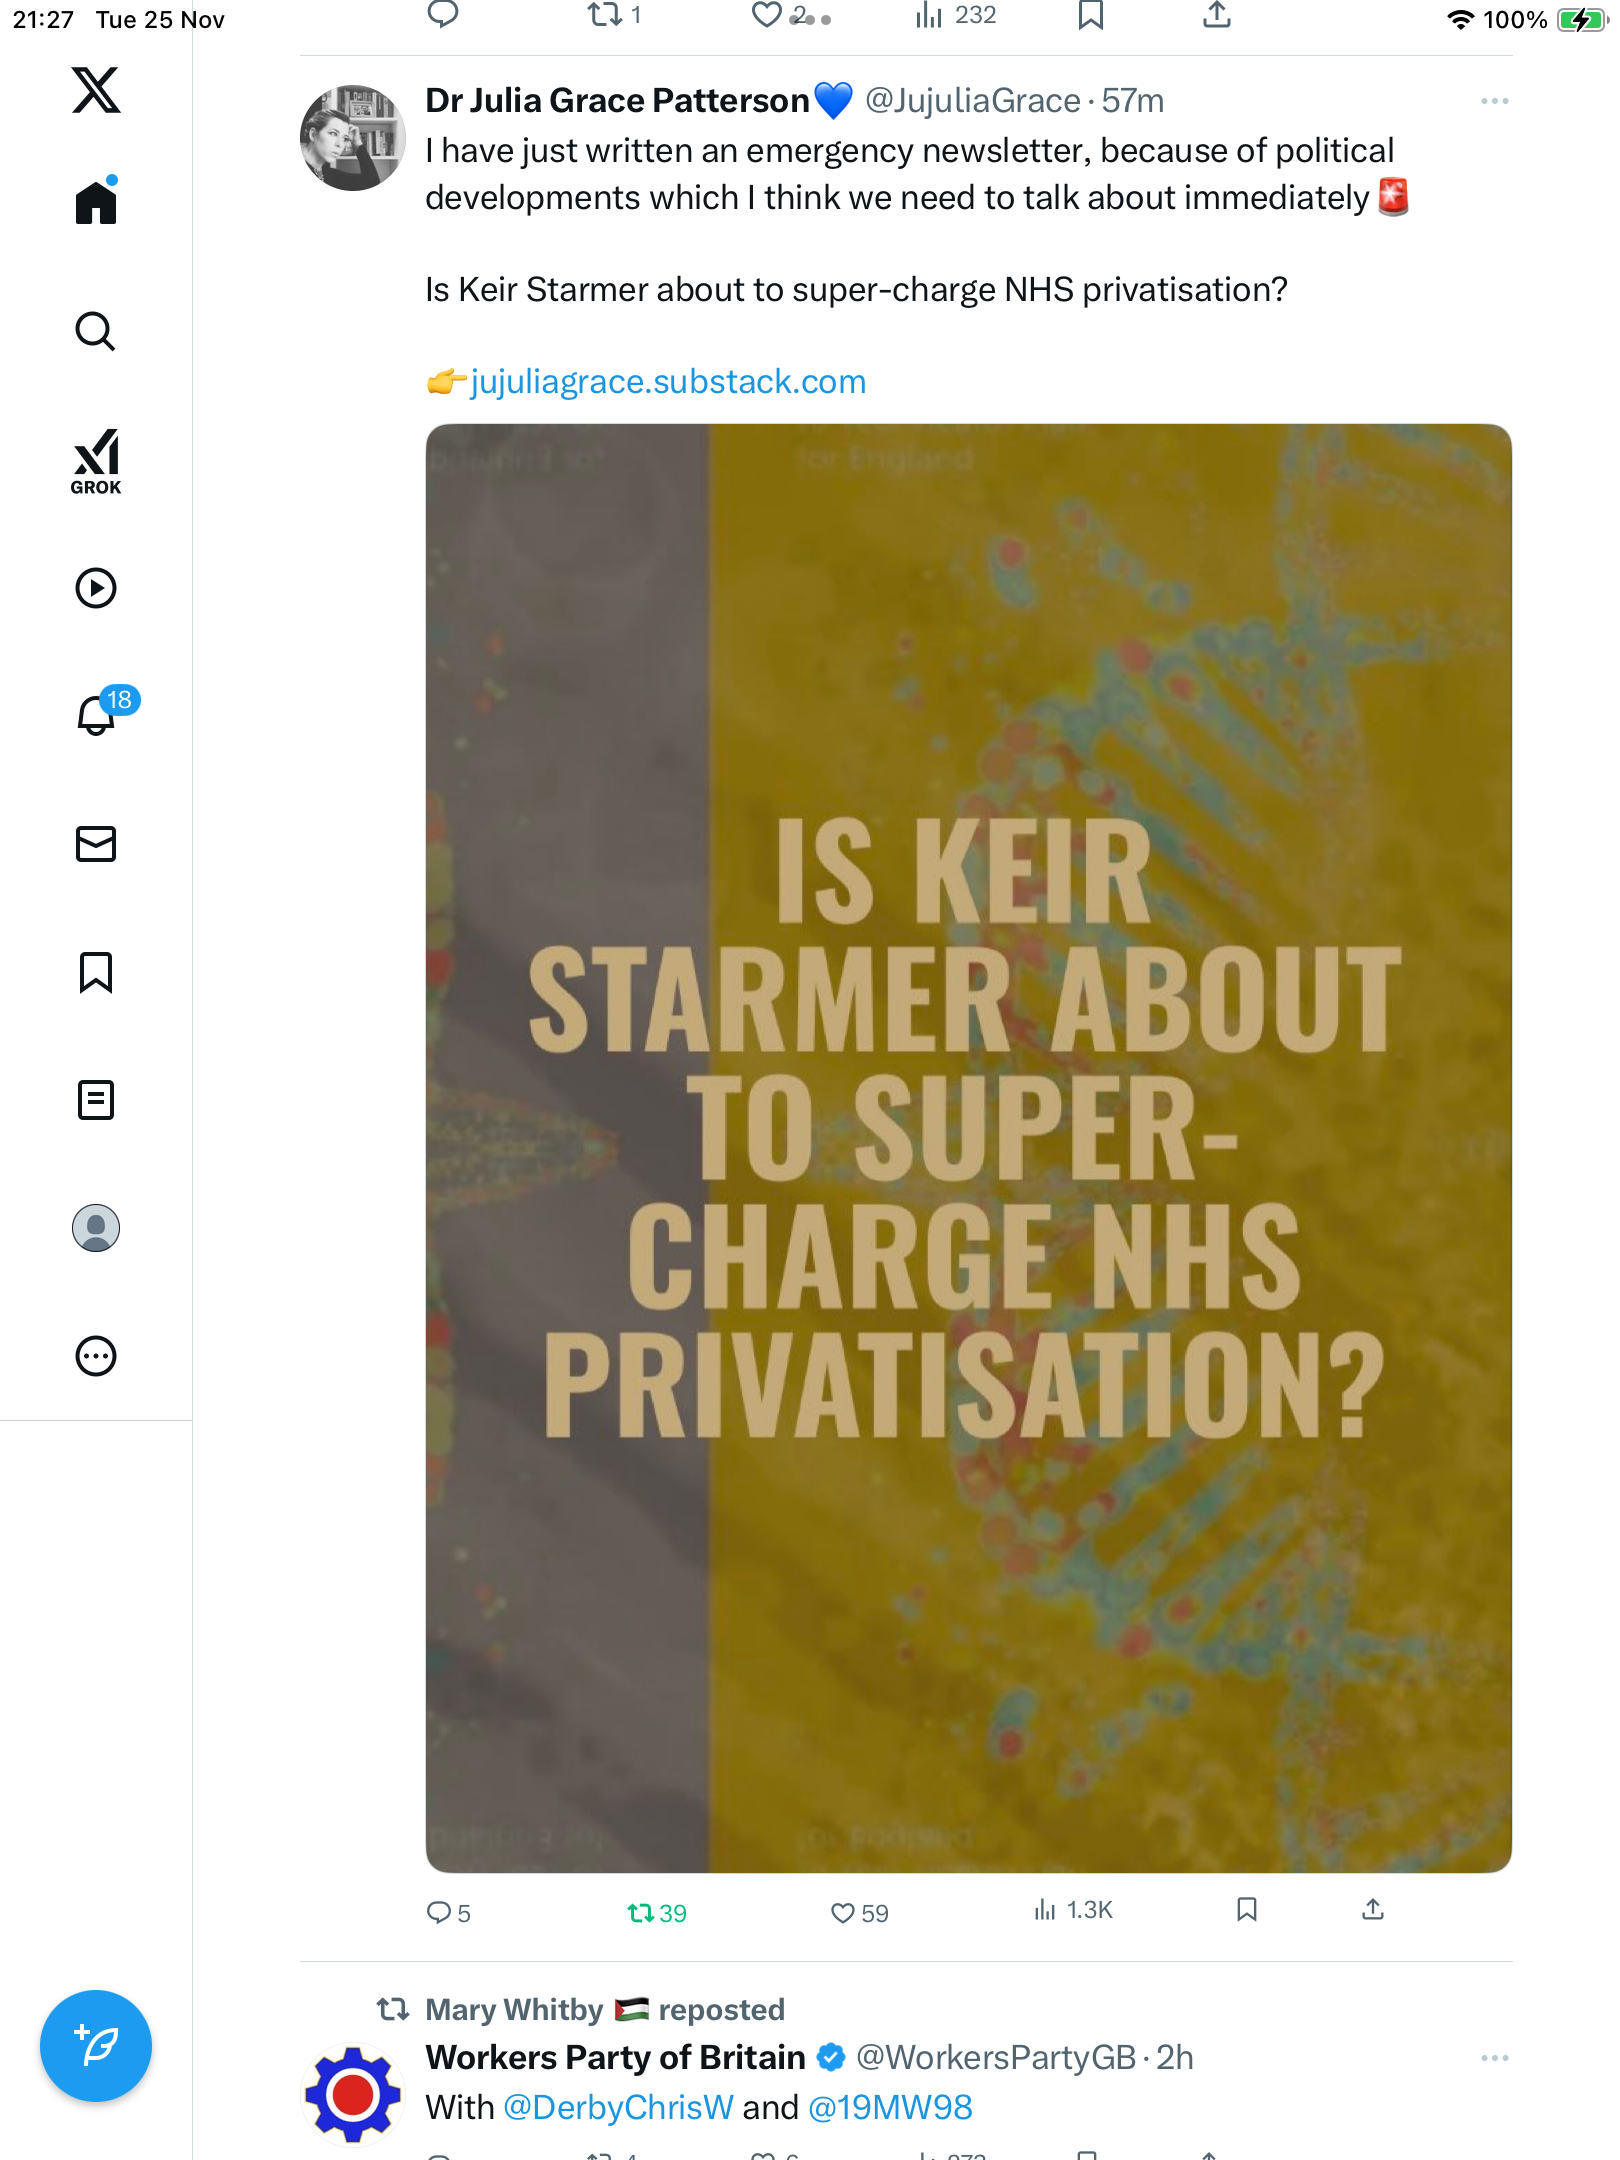Screen dimensions: 1620x2160
Task: Open more options on Workers Party post
Action: pyautogui.click(x=1494, y=2058)
